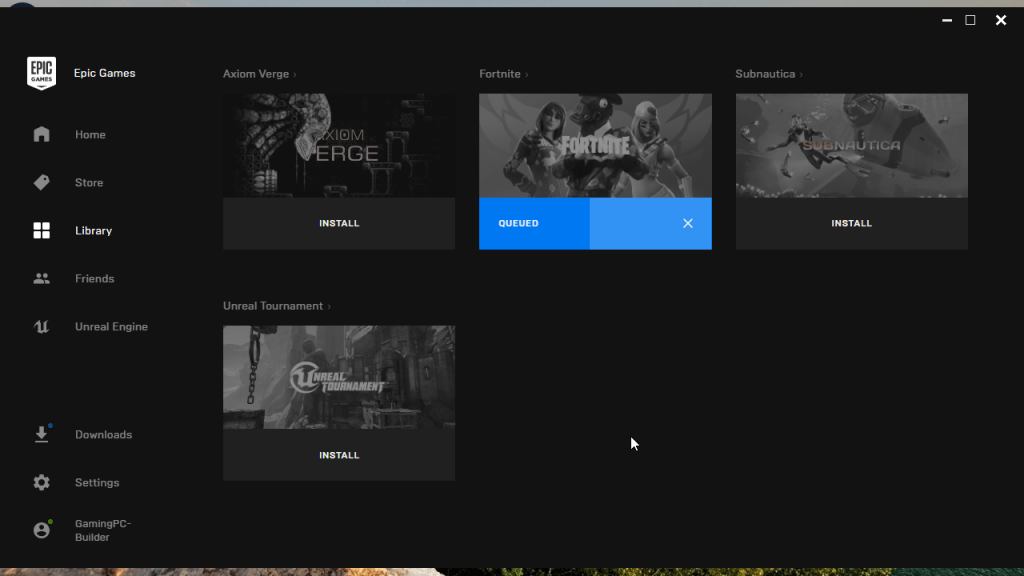The height and width of the screenshot is (576, 1024).
Task: Open the Store via its tag icon
Action: pos(41,182)
